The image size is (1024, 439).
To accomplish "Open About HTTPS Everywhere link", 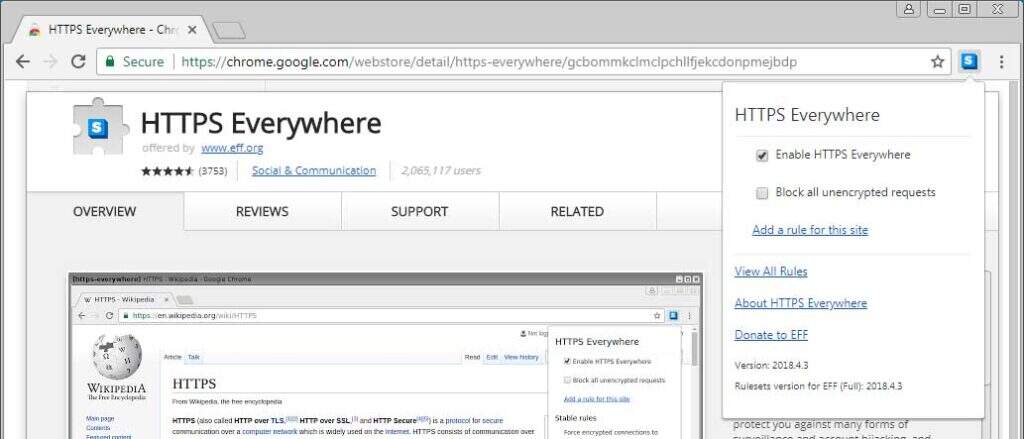I will pyautogui.click(x=800, y=303).
